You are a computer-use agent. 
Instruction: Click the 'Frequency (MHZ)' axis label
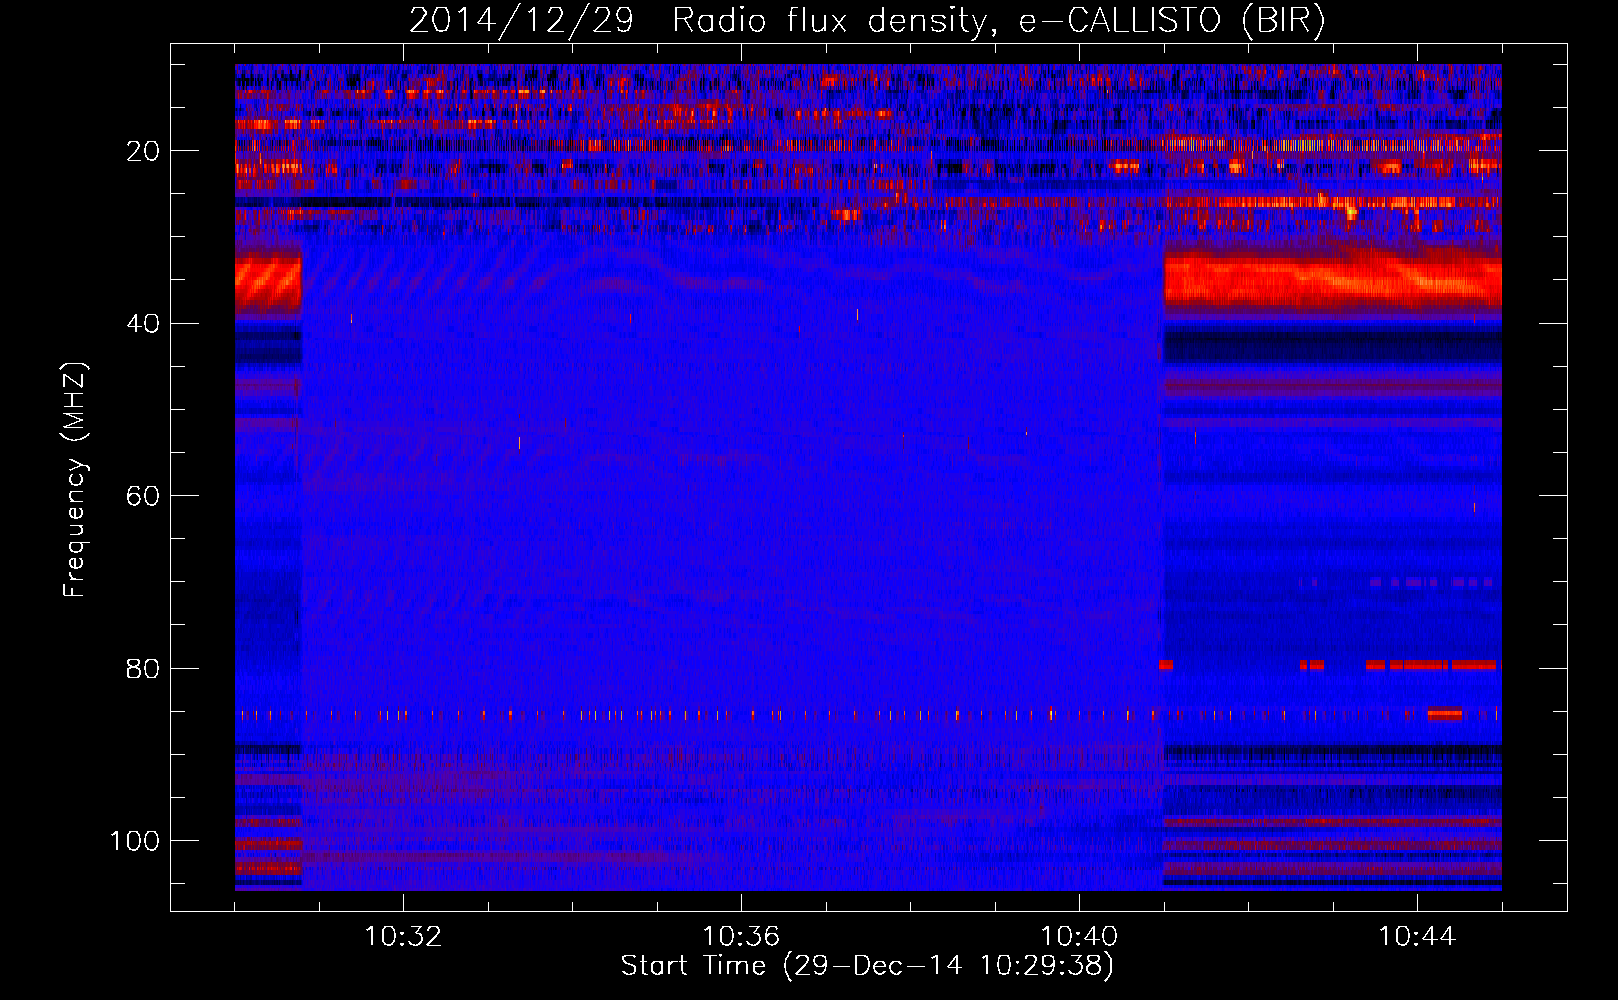[x=75, y=480]
